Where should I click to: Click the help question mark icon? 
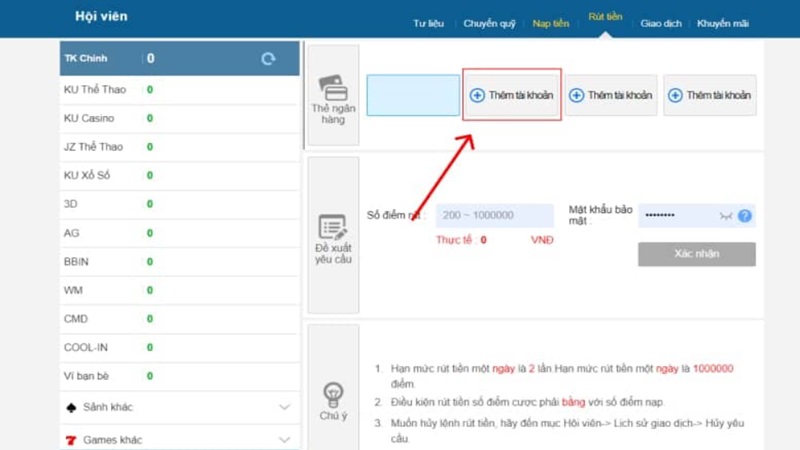coord(744,216)
